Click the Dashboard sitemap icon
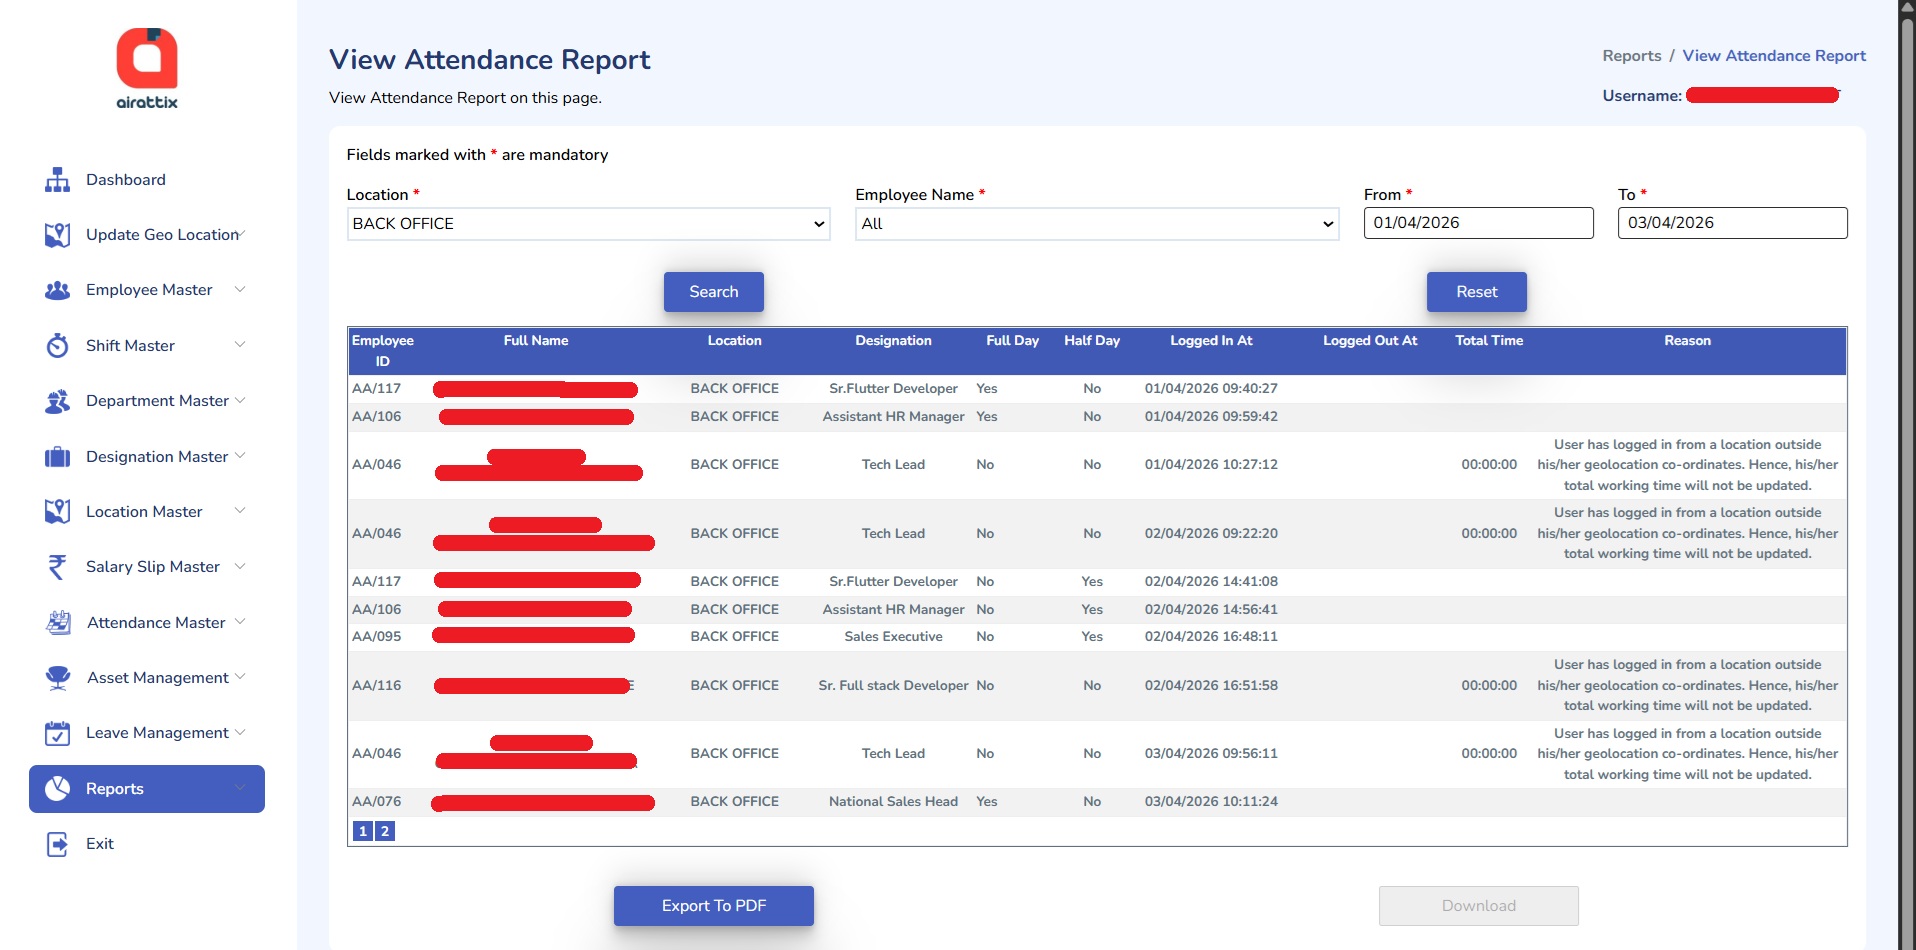 click(x=57, y=180)
